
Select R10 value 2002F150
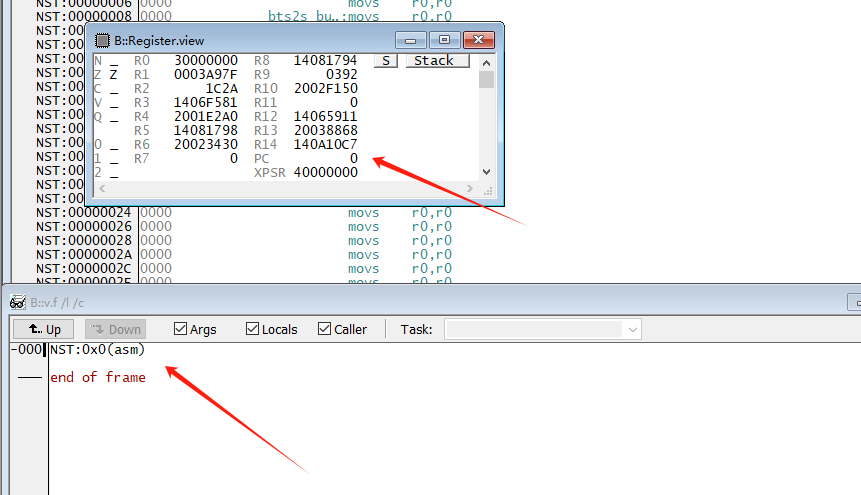click(326, 88)
